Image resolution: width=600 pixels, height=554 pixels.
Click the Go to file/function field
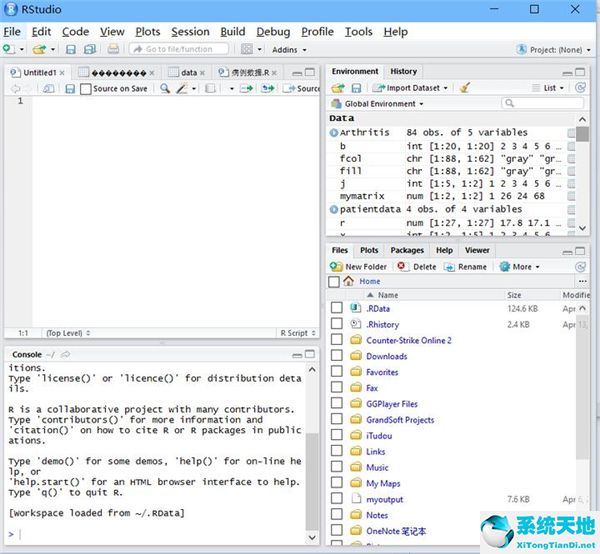pos(179,49)
